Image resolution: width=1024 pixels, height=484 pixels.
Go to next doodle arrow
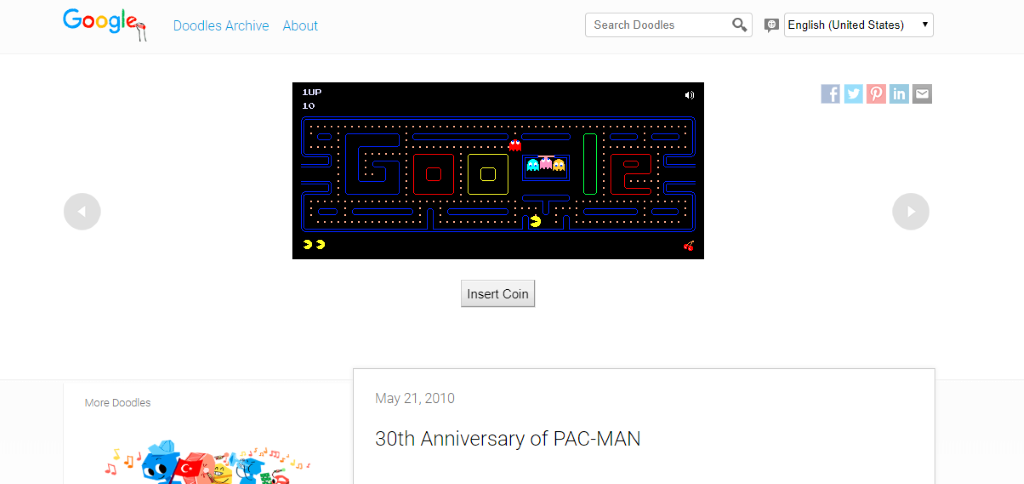910,212
